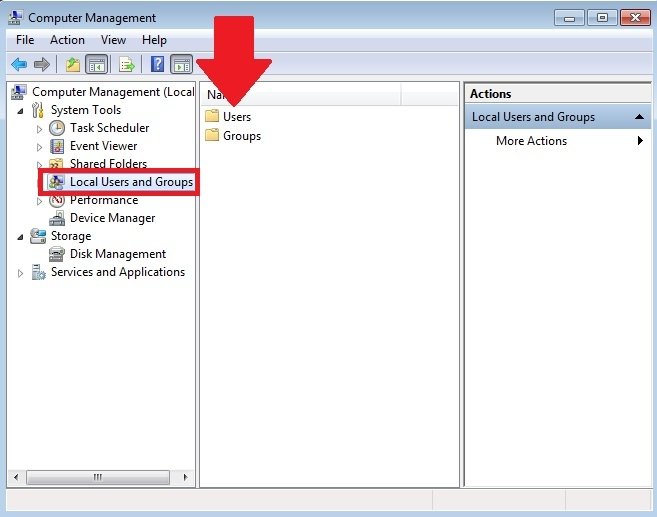
Task: Click the Computer Management title bar icon
Action: 16,18
